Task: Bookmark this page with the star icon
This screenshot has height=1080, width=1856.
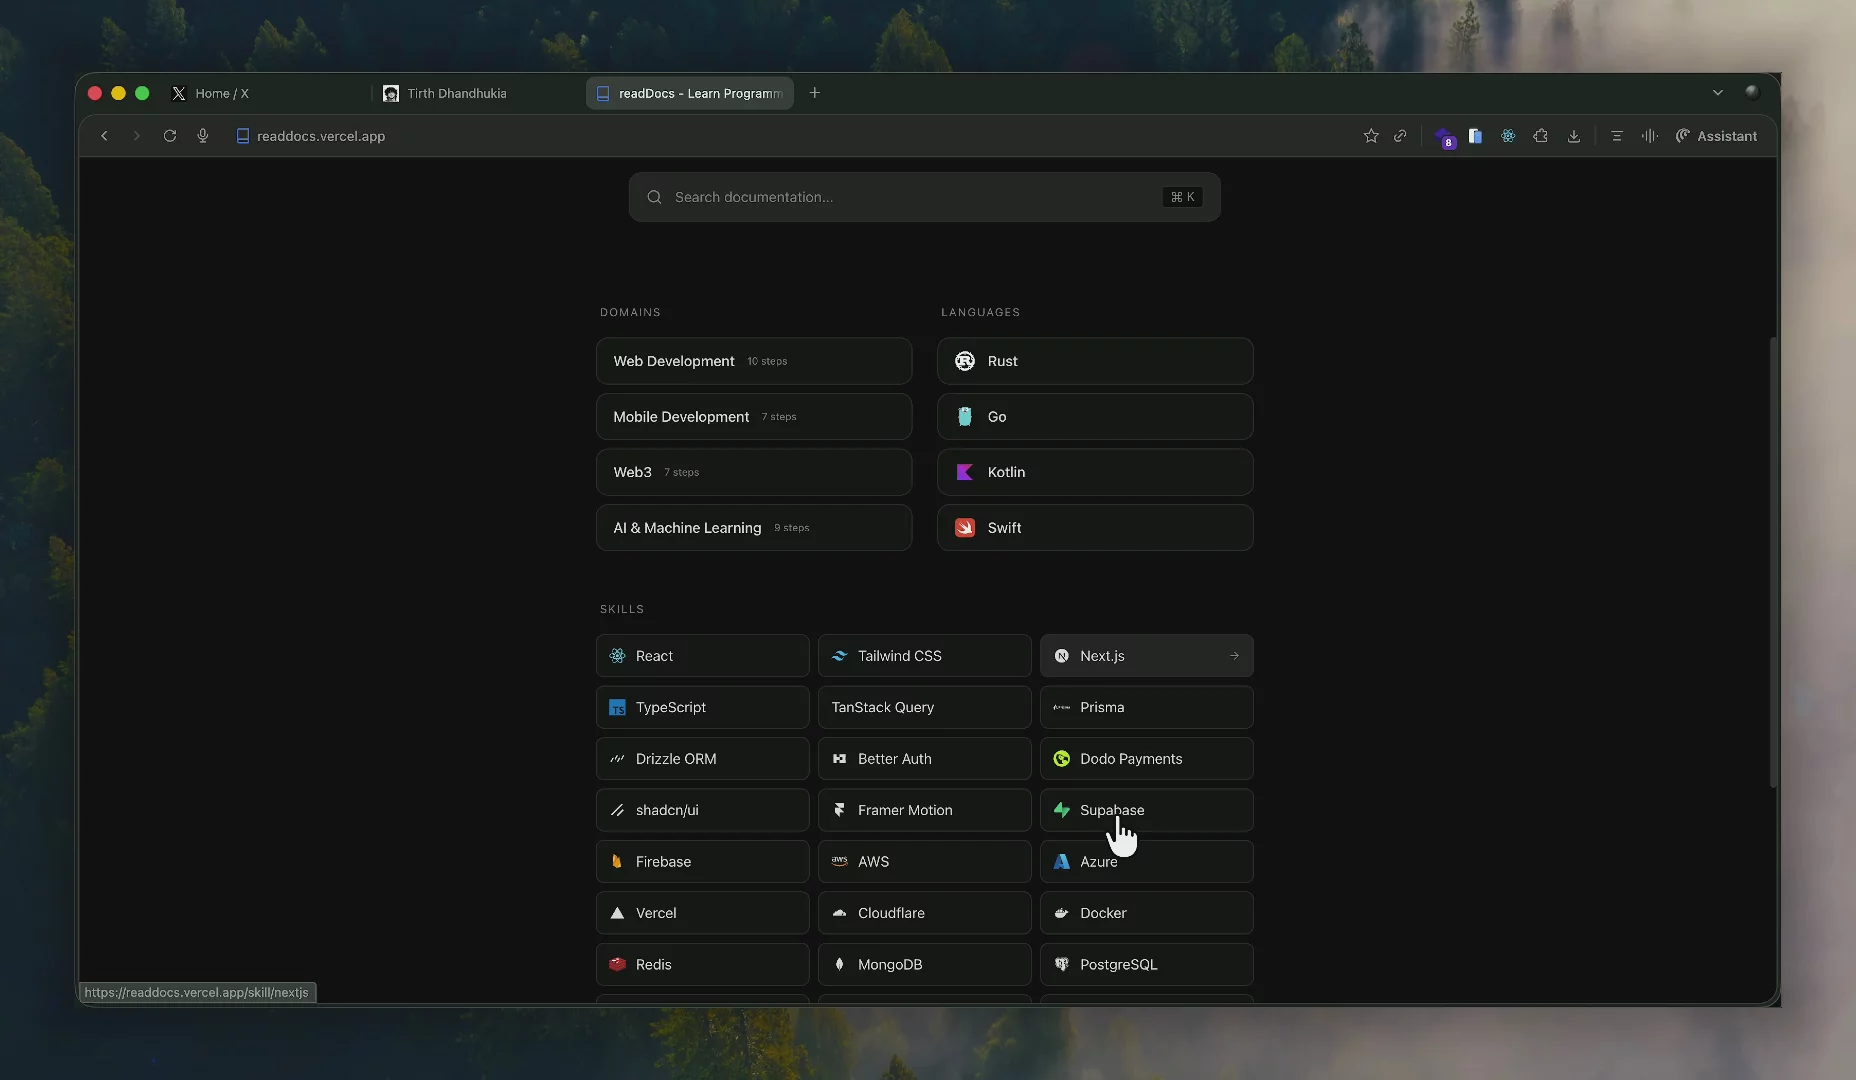Action: [x=1371, y=136]
